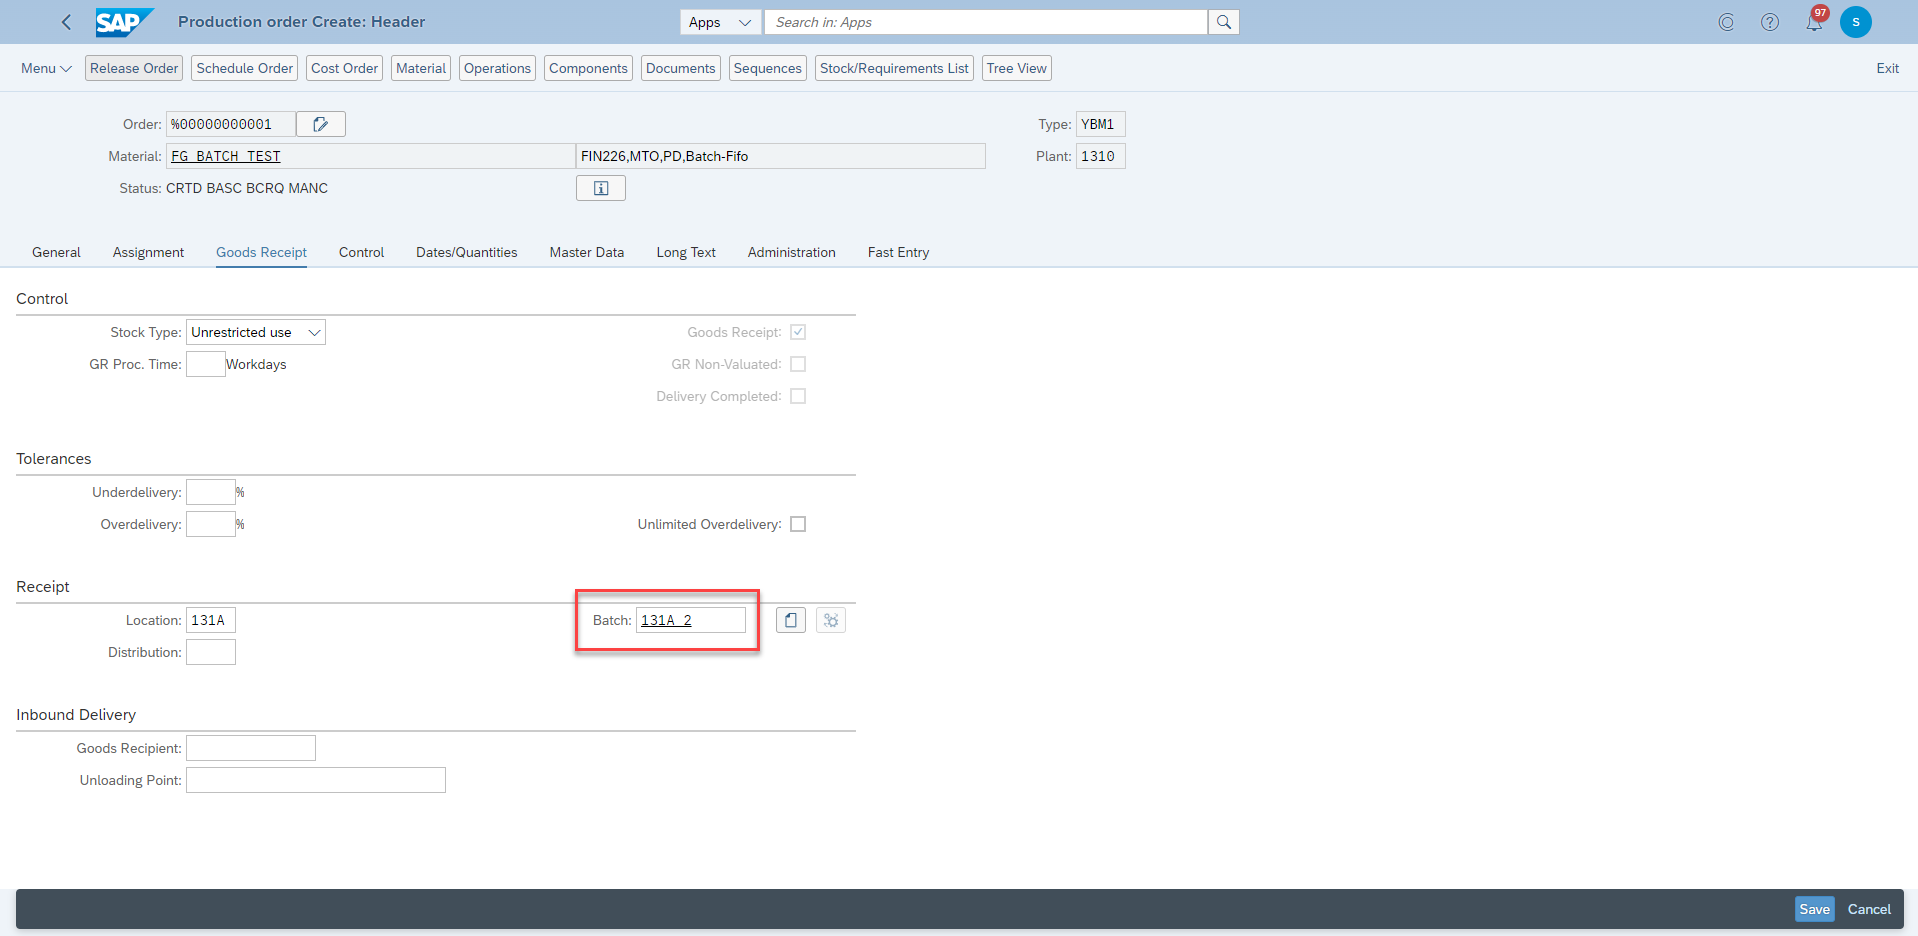Click the Goods Recipient field
This screenshot has width=1918, height=936.
point(251,748)
